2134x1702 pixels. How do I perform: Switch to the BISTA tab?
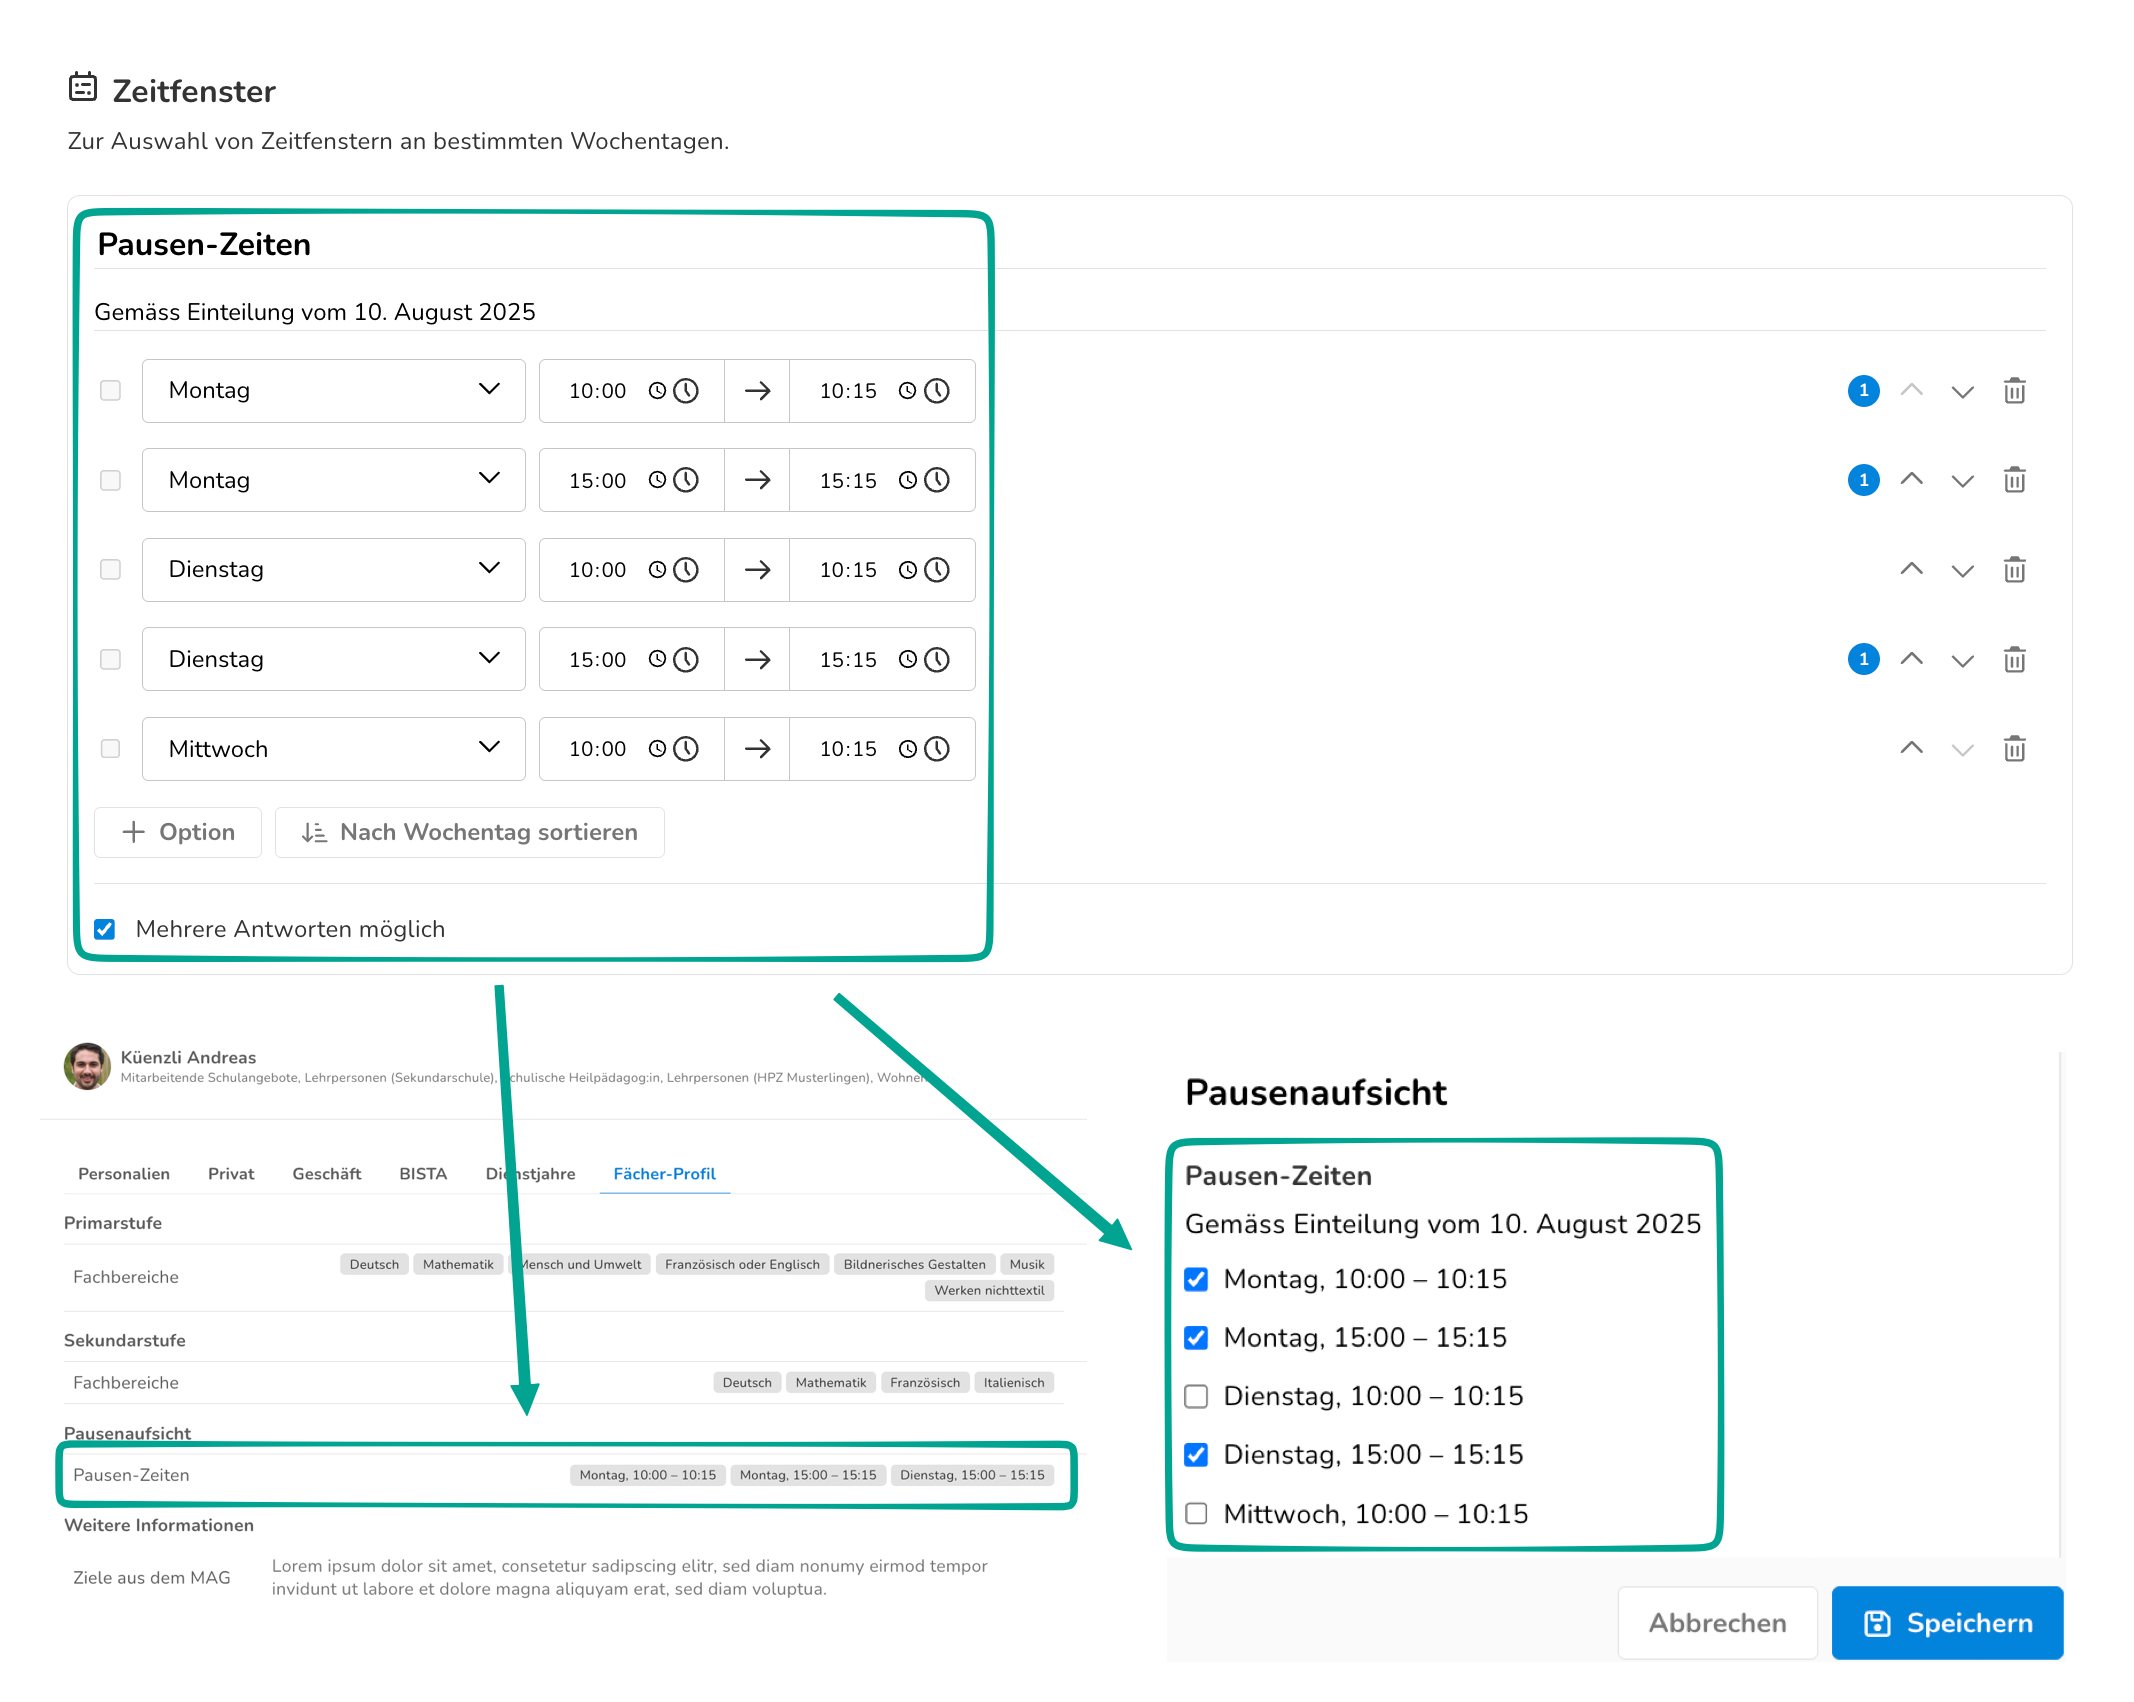423,1174
